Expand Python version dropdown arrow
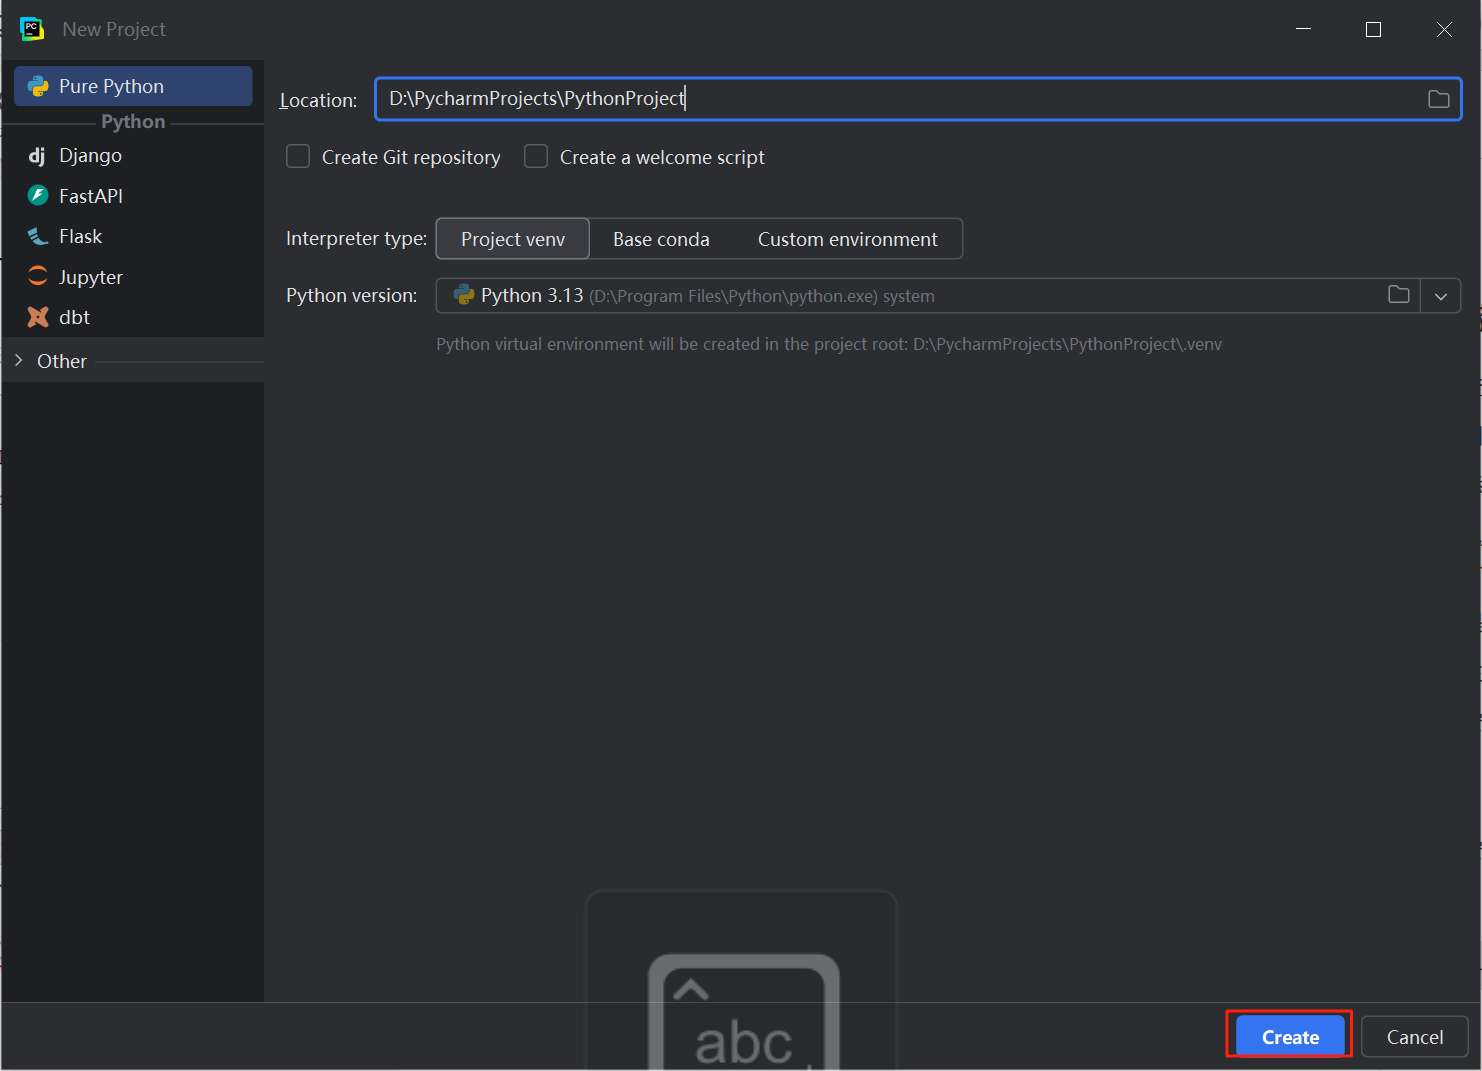Viewport: 1482px width, 1071px height. pyautogui.click(x=1441, y=296)
